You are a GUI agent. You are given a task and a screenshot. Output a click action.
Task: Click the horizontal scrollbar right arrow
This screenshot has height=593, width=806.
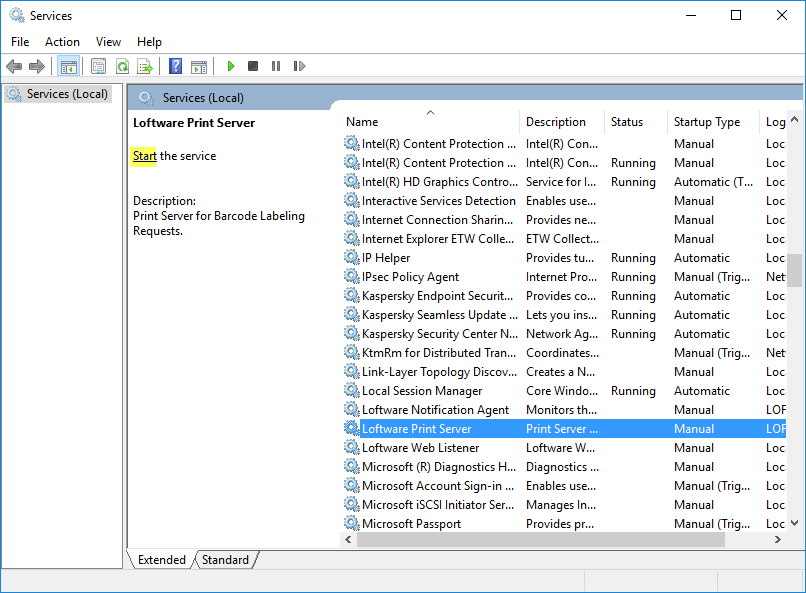coord(778,540)
